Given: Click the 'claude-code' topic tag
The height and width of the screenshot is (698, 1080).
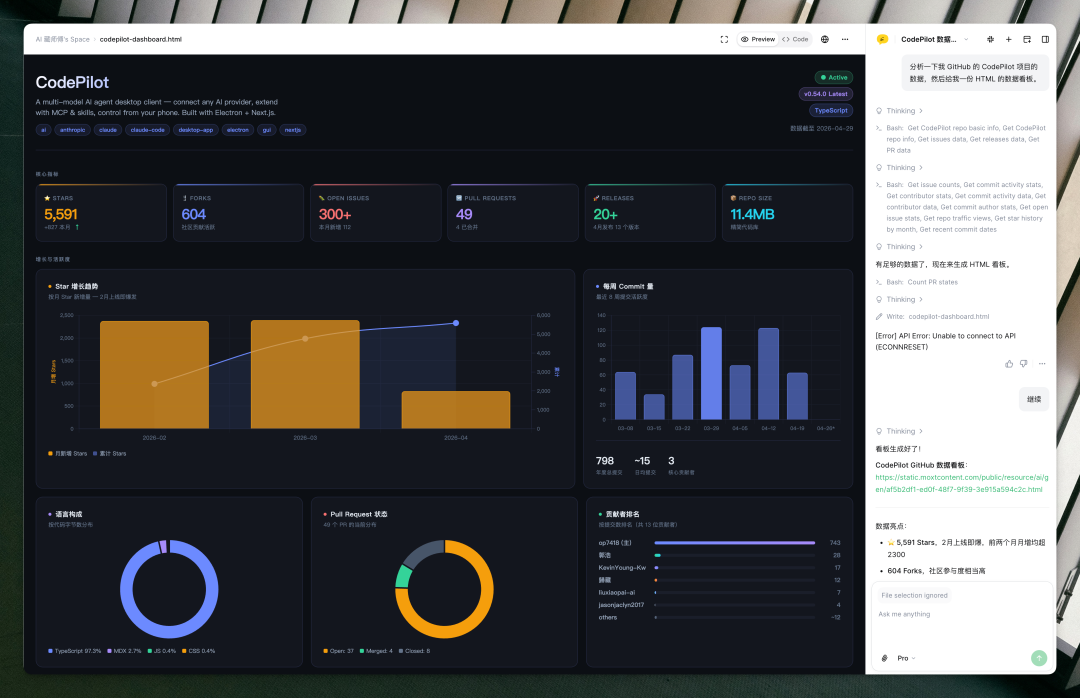Looking at the screenshot, I should [147, 130].
